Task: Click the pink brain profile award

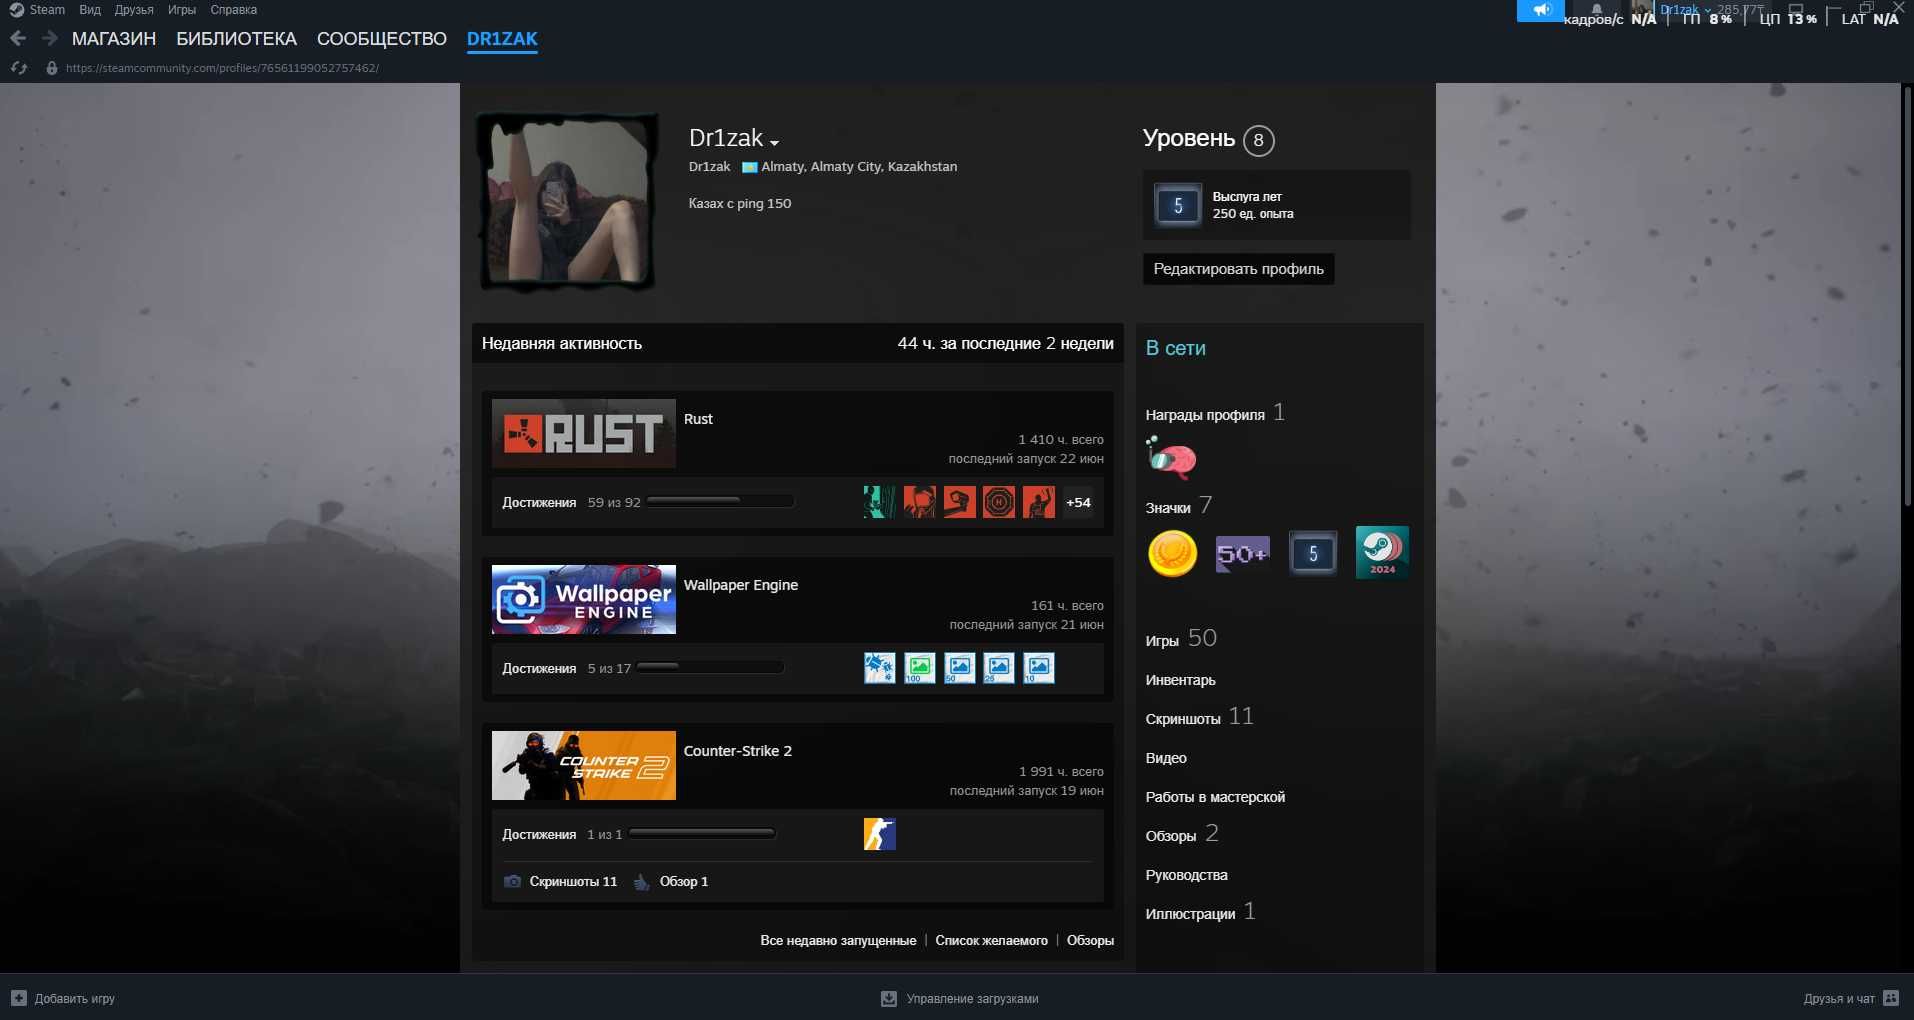Action: pyautogui.click(x=1171, y=457)
